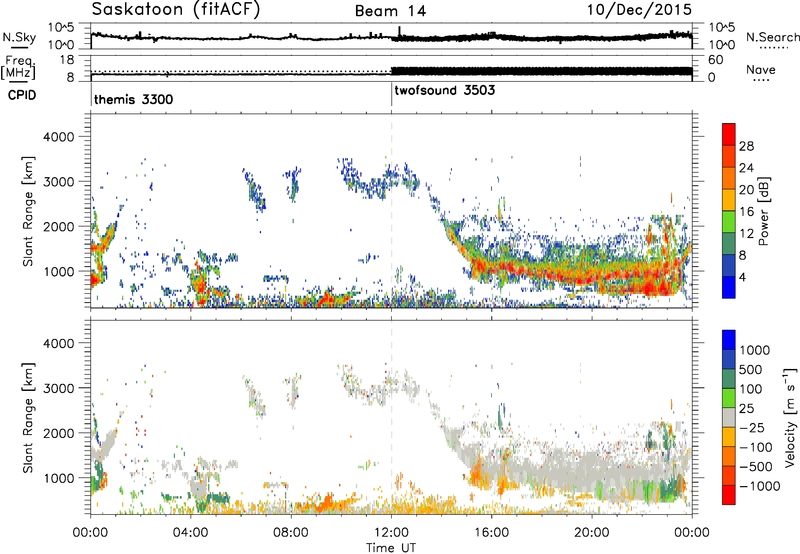Click the '-25' value on the velocity scale
800x554 pixels.
point(752,427)
